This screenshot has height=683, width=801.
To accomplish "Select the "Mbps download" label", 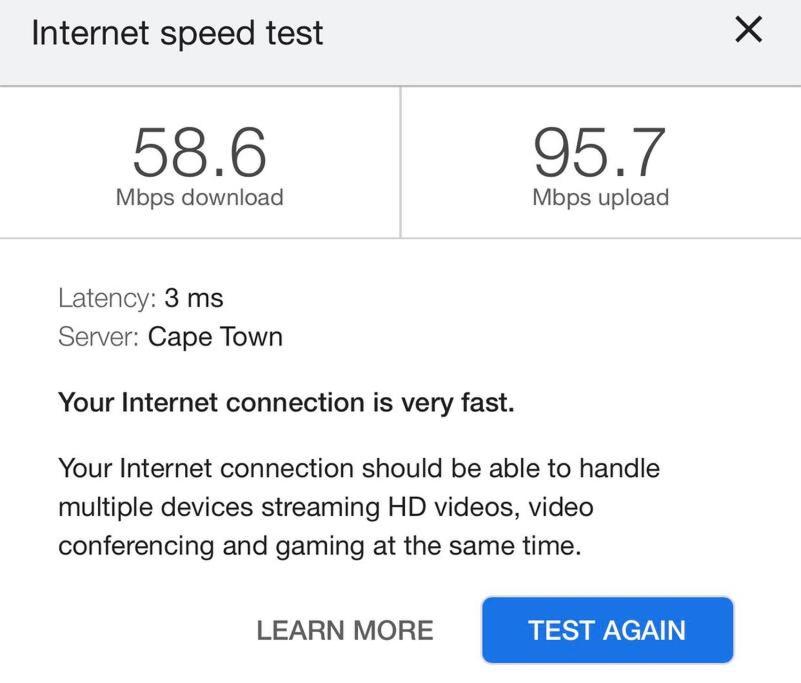I will 200,197.
